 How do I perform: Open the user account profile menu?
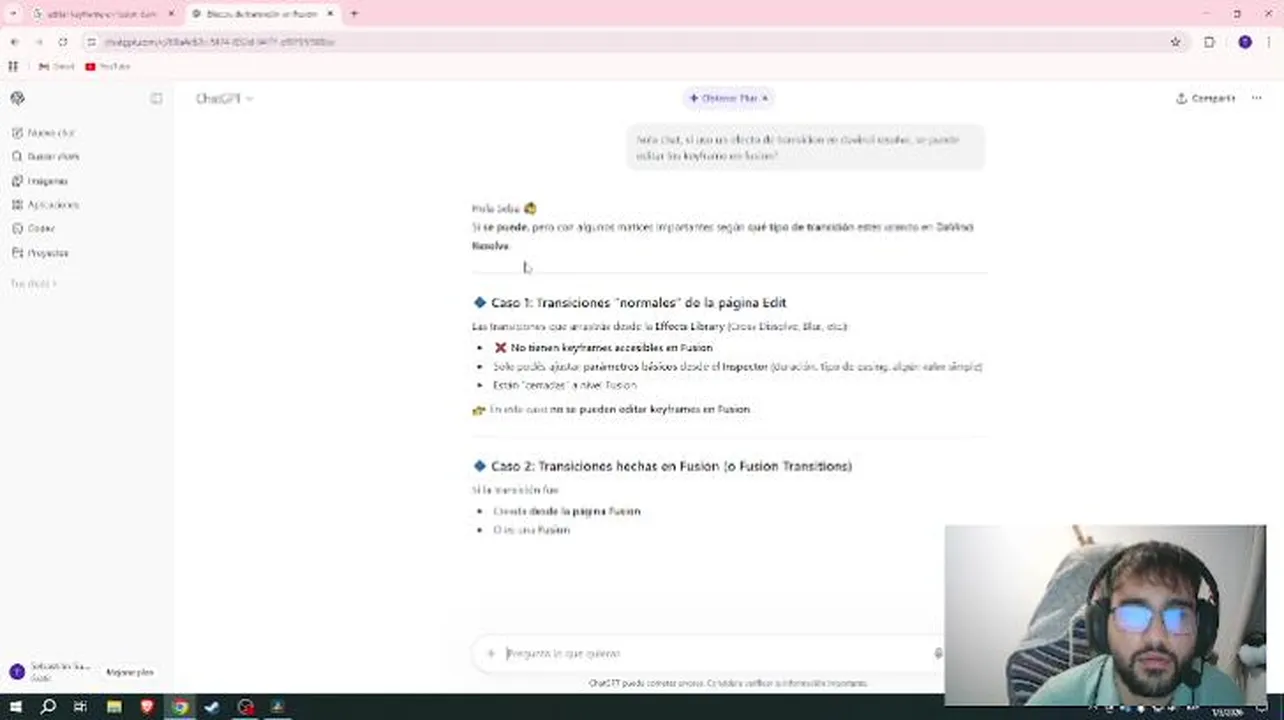[x=50, y=672]
